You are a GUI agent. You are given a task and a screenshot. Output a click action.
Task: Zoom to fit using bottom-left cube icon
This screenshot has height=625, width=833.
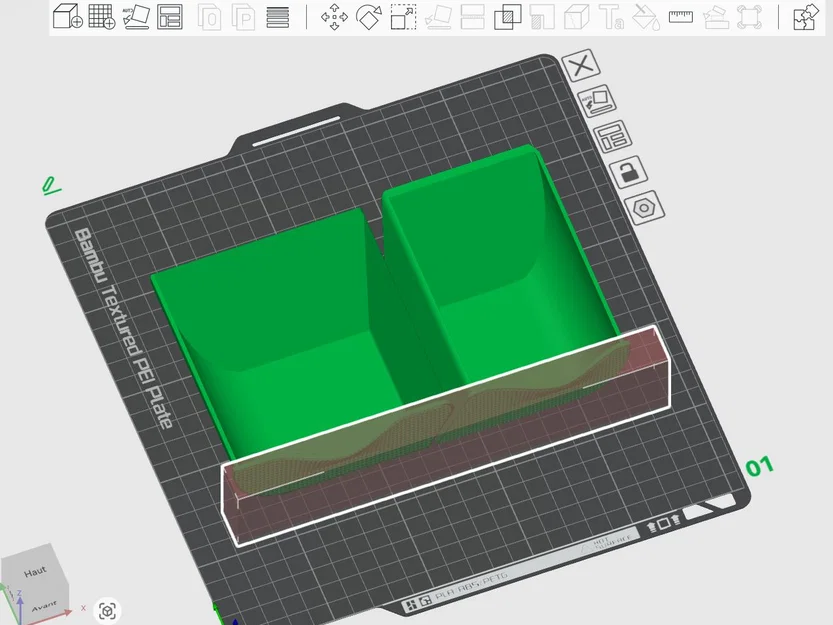[107, 610]
